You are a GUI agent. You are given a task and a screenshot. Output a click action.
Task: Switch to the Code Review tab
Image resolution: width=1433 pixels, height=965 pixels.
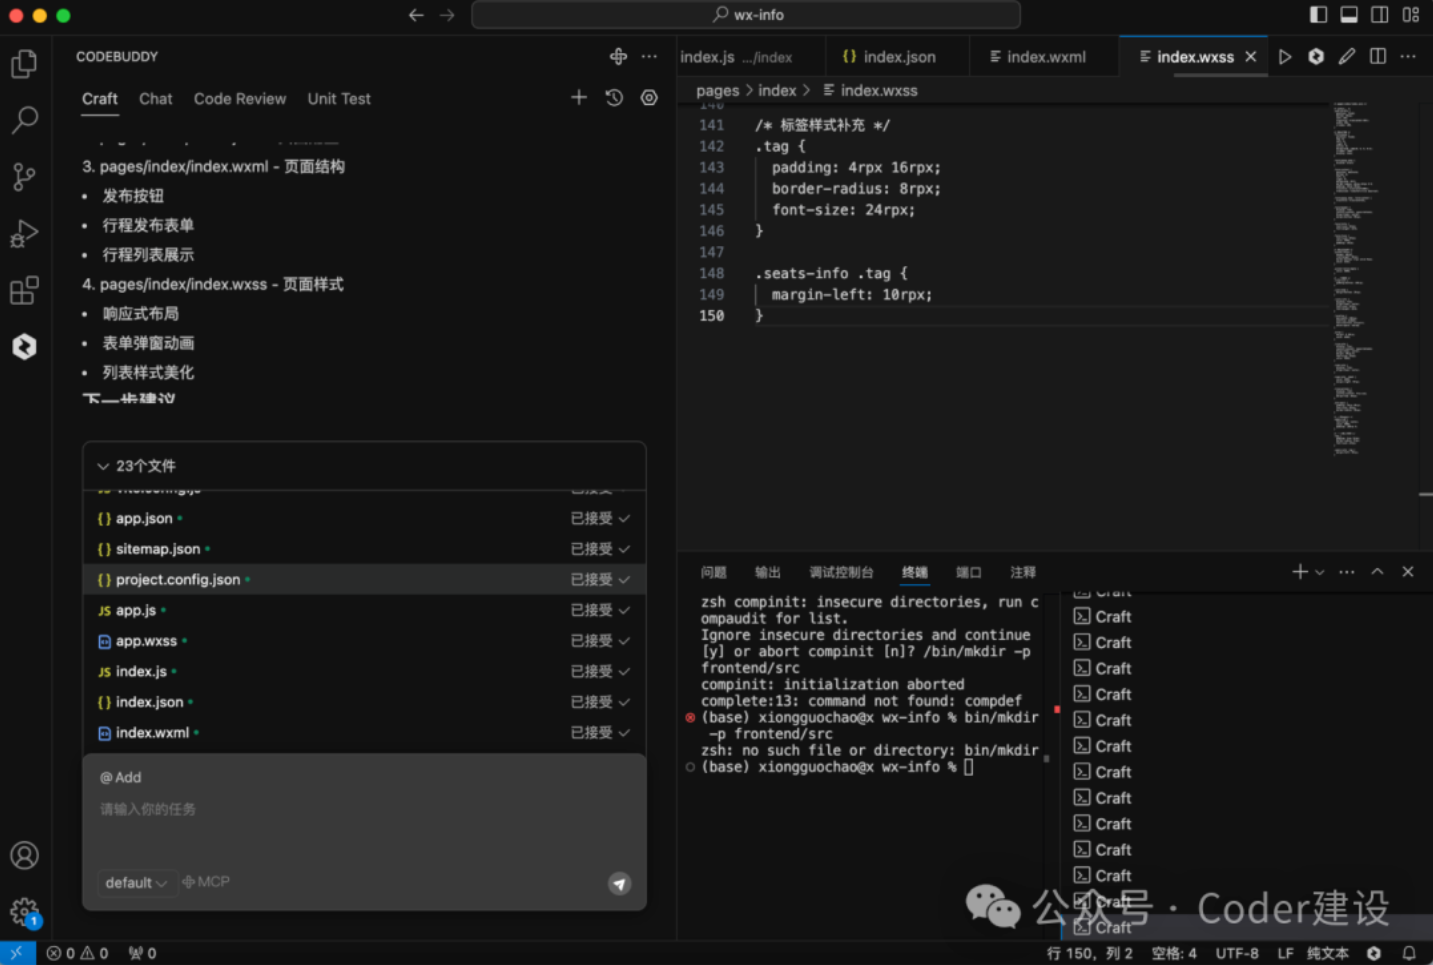coord(240,98)
